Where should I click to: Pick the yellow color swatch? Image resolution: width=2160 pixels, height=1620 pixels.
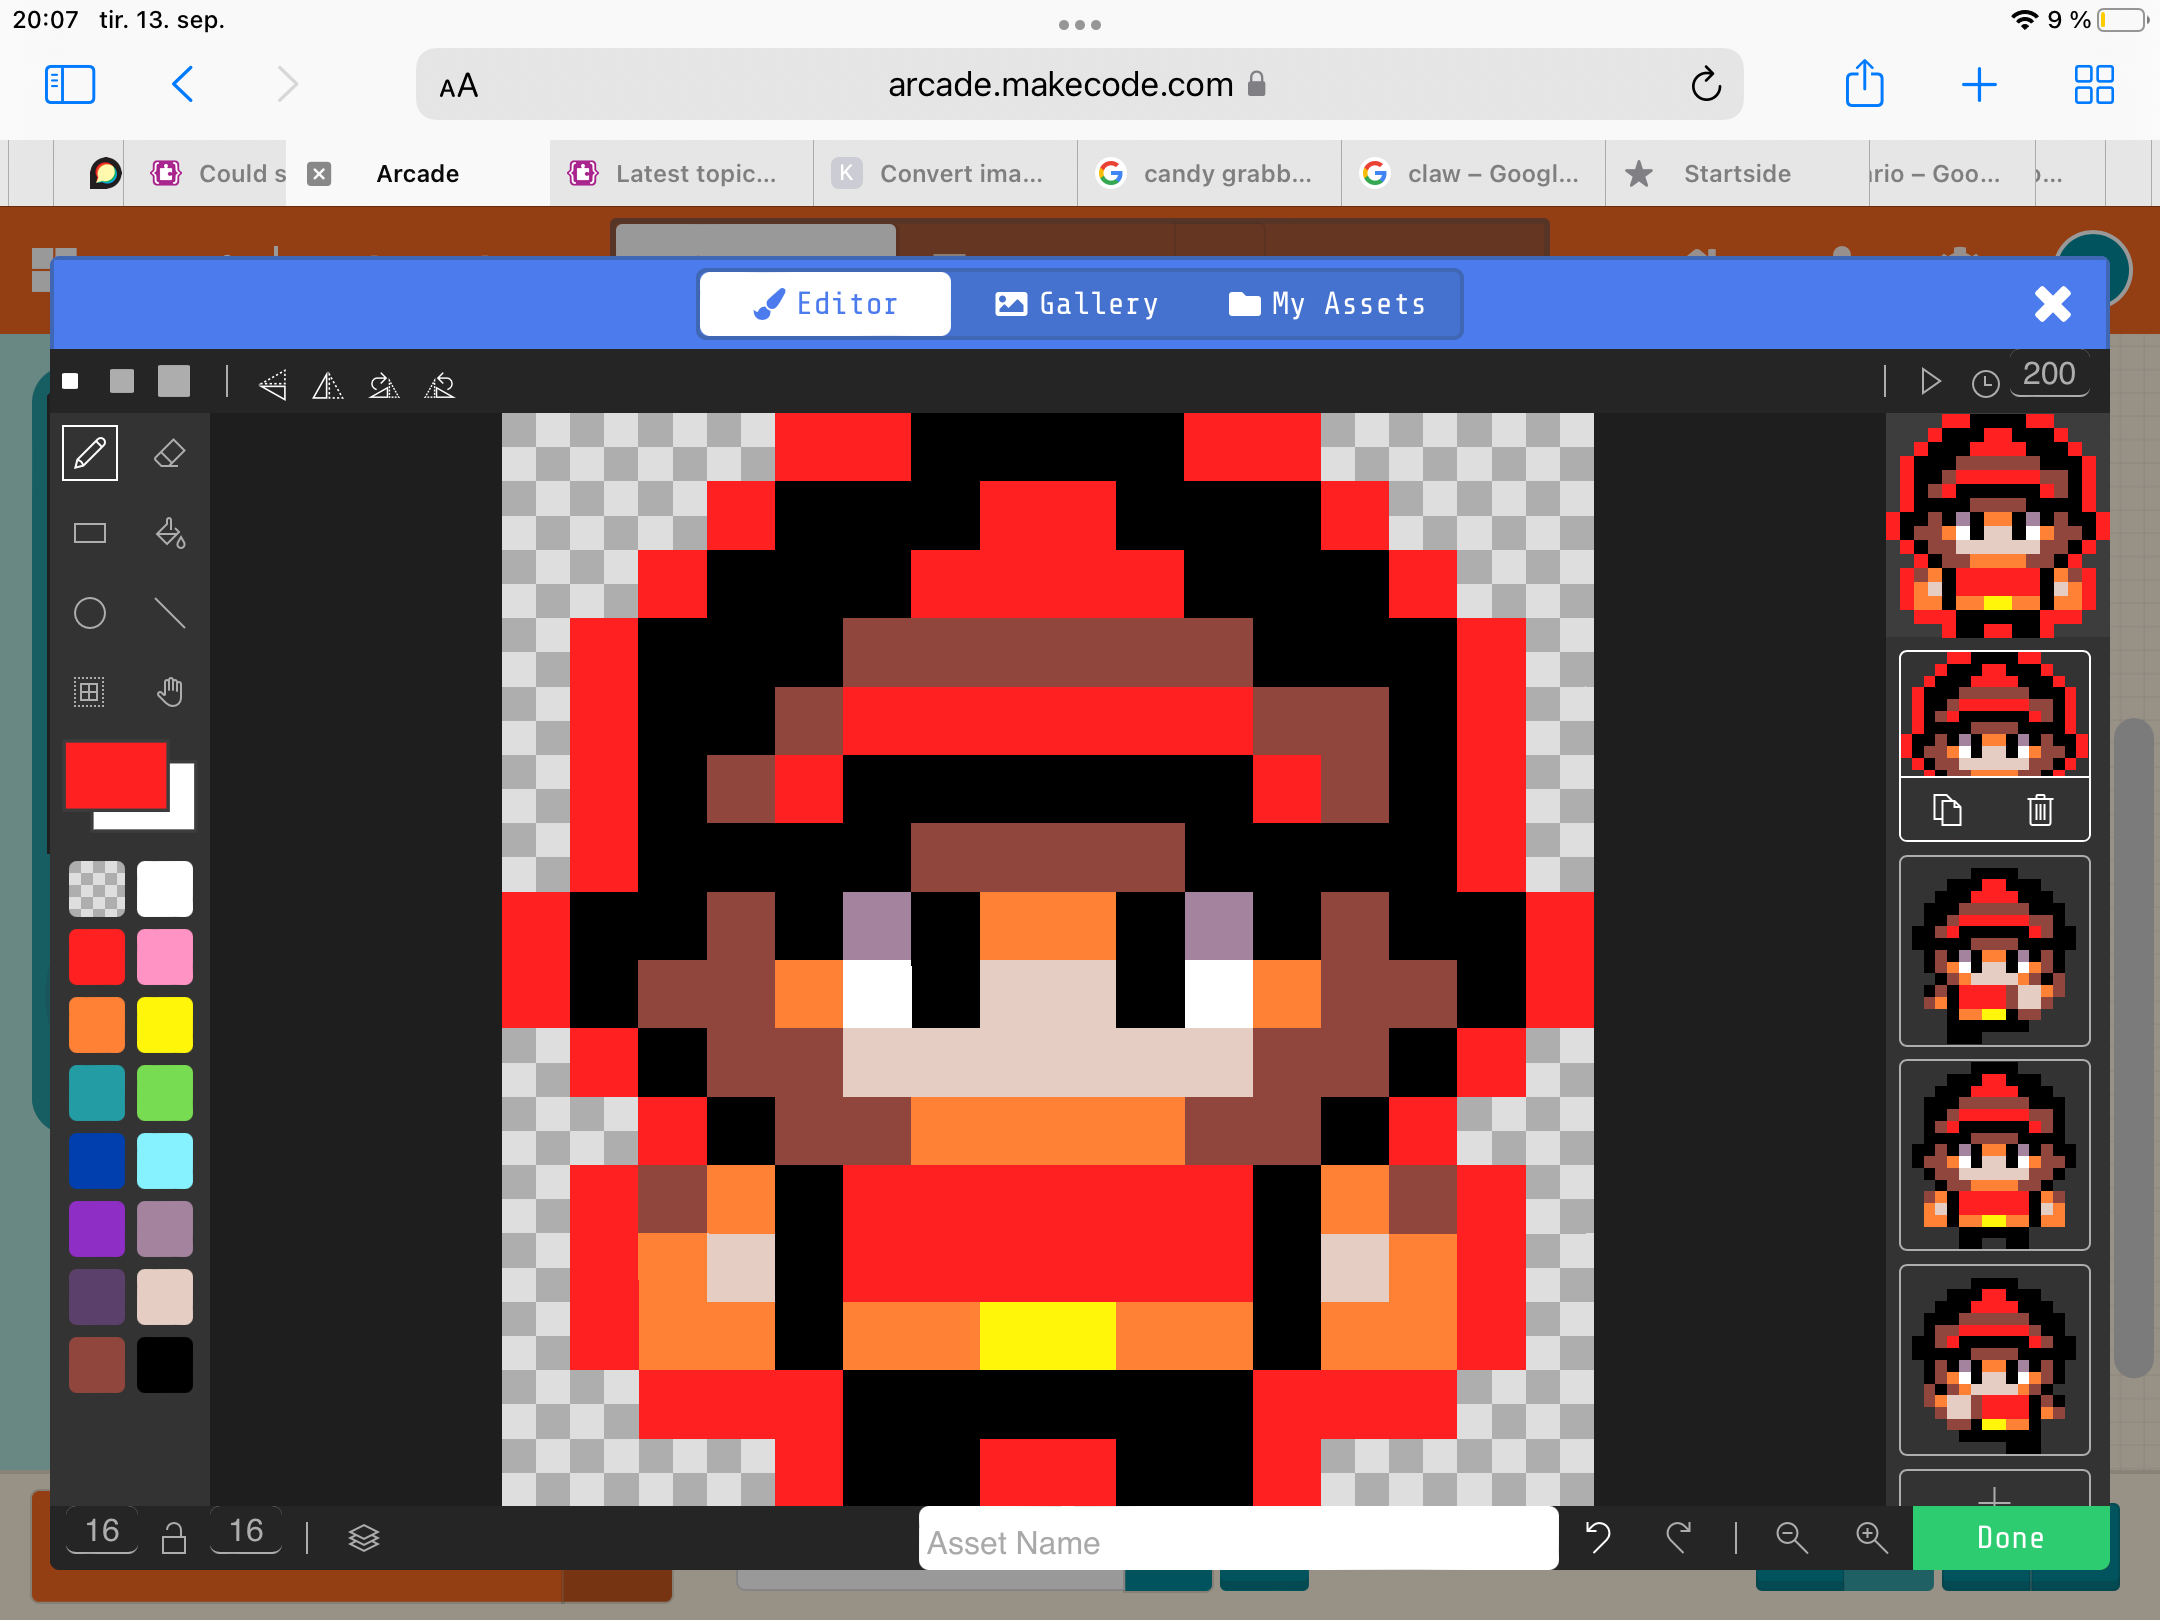[x=165, y=1024]
